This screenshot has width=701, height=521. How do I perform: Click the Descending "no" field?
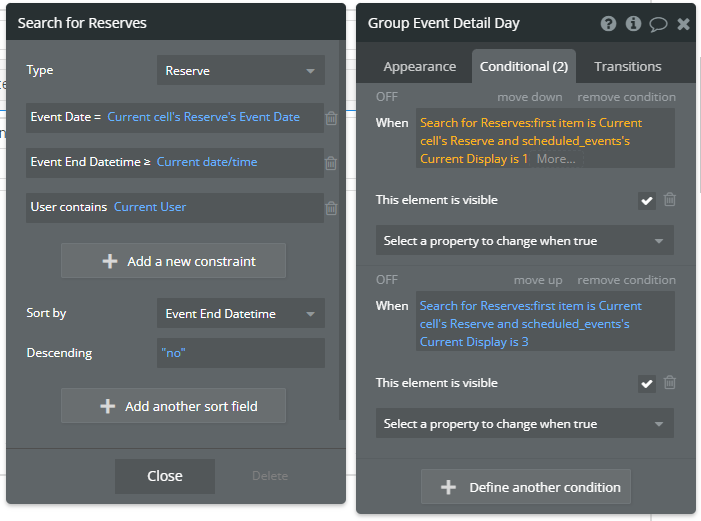[241, 353]
